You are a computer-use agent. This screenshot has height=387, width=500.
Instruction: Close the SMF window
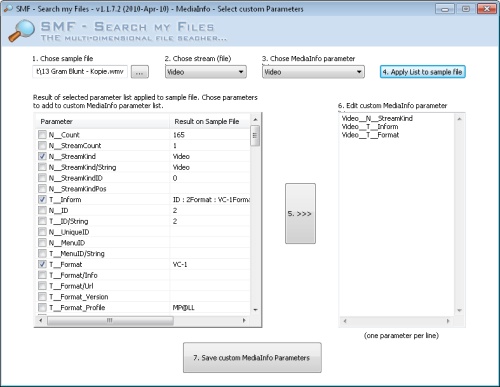486,9
